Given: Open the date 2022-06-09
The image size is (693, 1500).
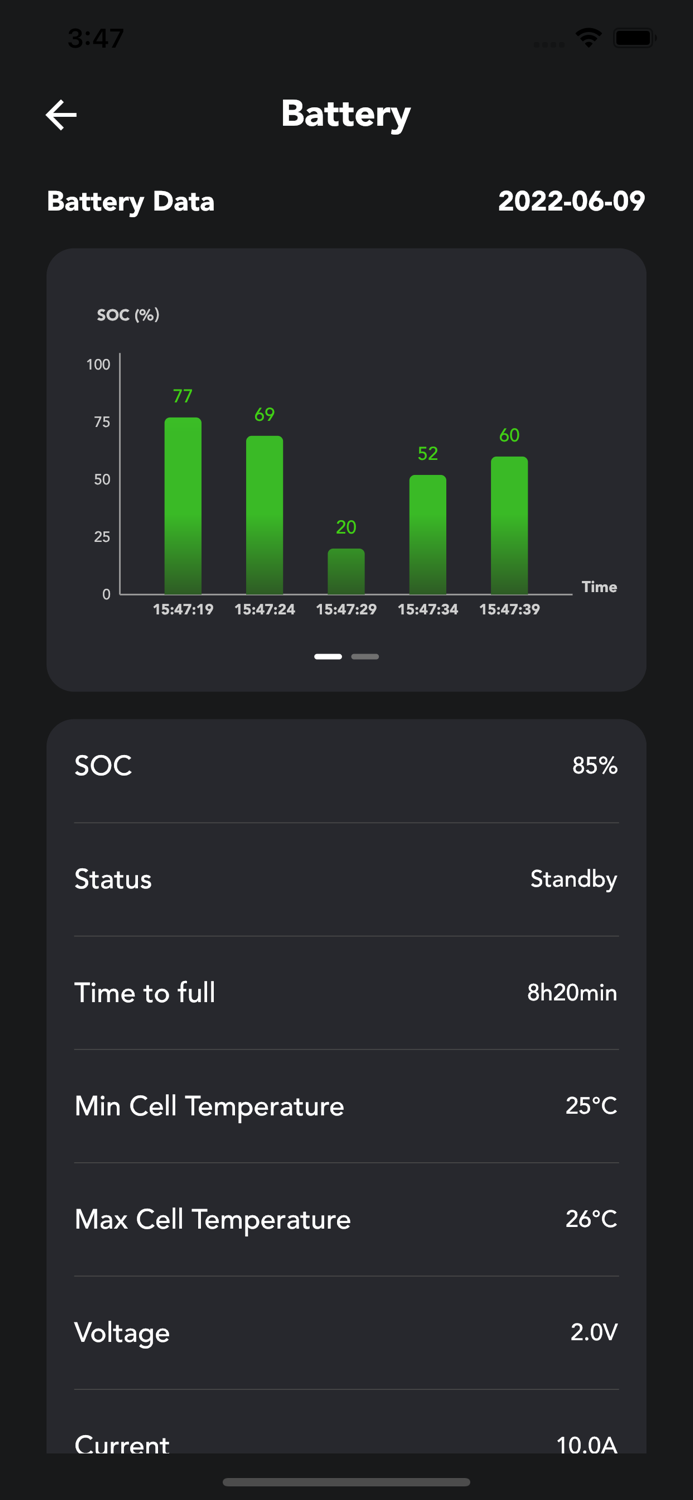Looking at the screenshot, I should point(572,201).
